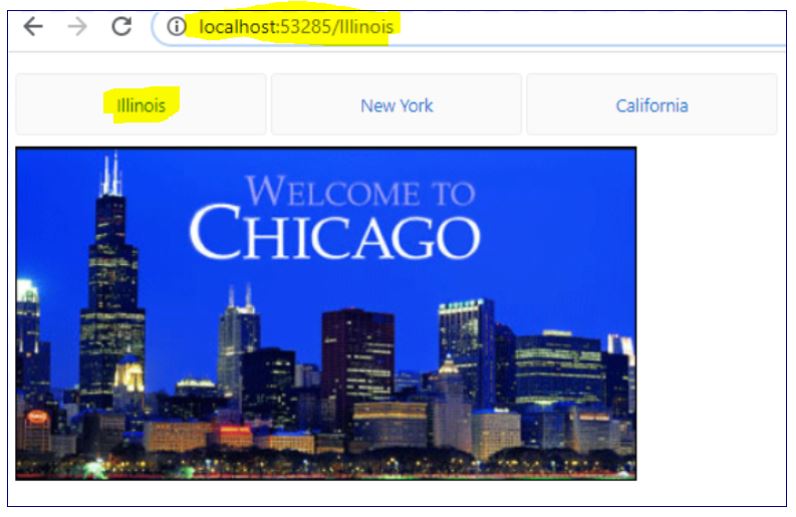Click the large 'Chicago' title on image
This screenshot has width=796, height=517.
(334, 236)
